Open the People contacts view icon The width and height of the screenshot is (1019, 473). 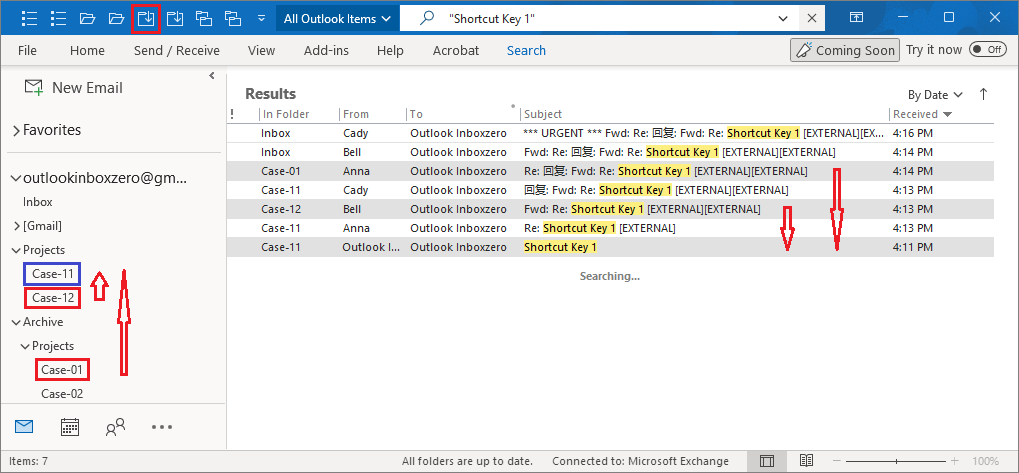tap(115, 427)
